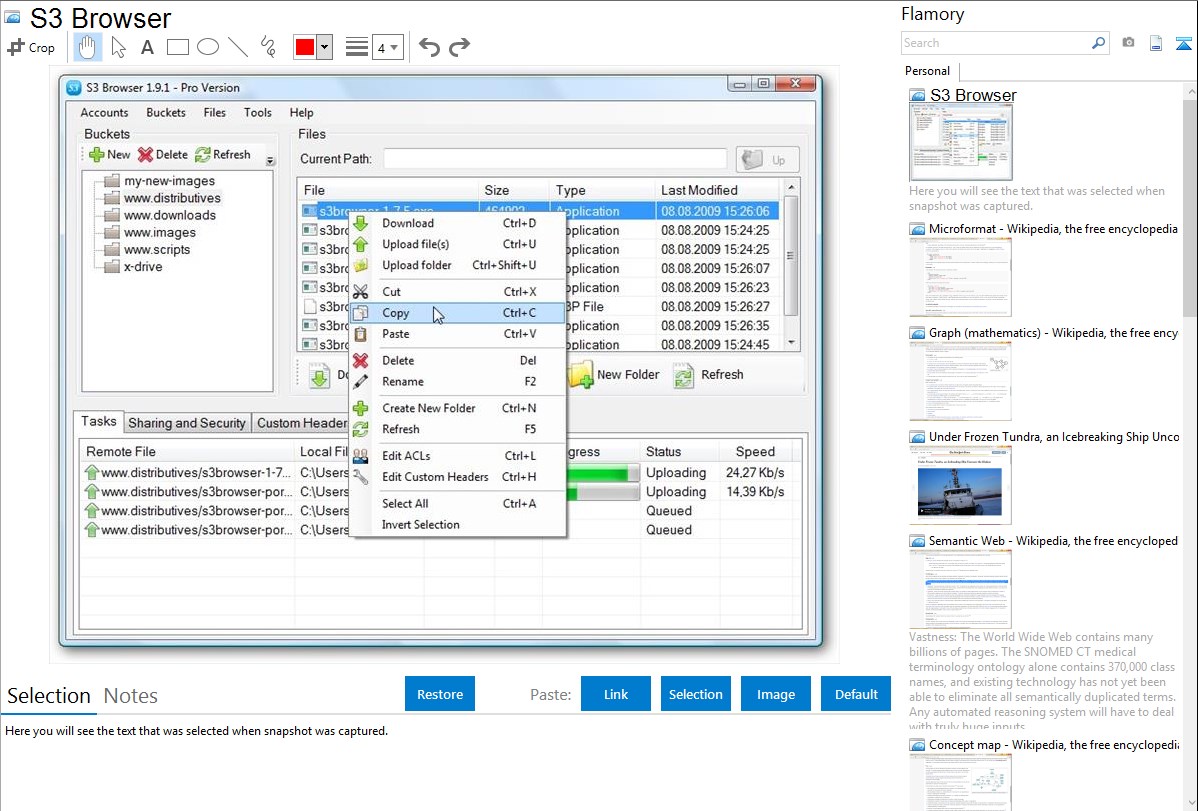Undo the last annotation

coord(429,47)
